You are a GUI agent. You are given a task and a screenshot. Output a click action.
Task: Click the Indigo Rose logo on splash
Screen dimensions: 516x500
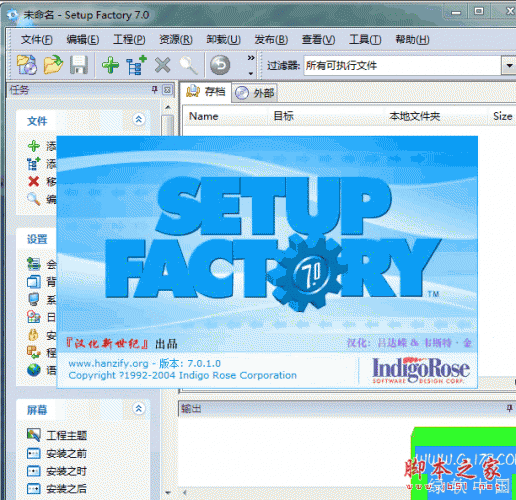(421, 370)
